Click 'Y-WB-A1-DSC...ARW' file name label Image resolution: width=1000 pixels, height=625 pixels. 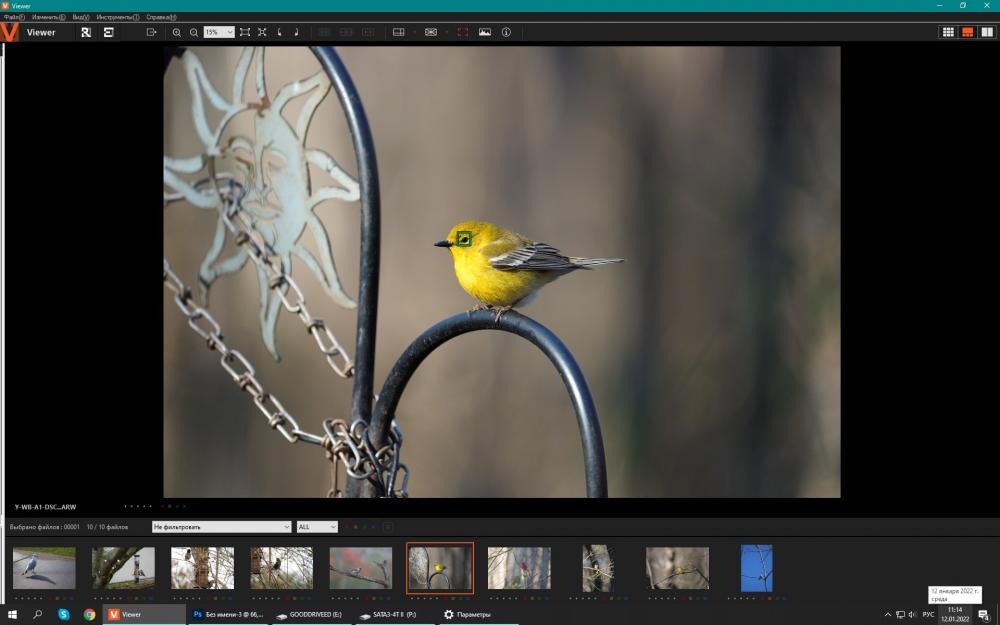(x=45, y=507)
